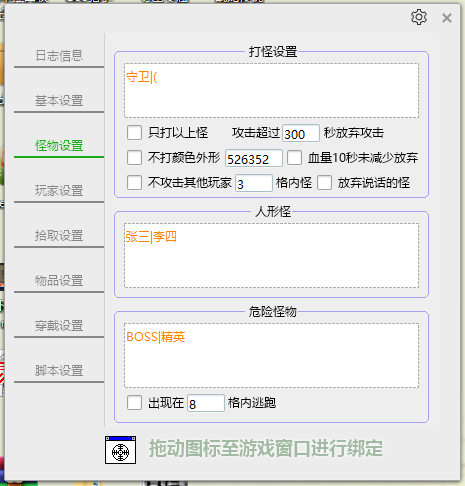
Task: Enable 出现在格内逃跑 checkbox
Action: coord(134,402)
